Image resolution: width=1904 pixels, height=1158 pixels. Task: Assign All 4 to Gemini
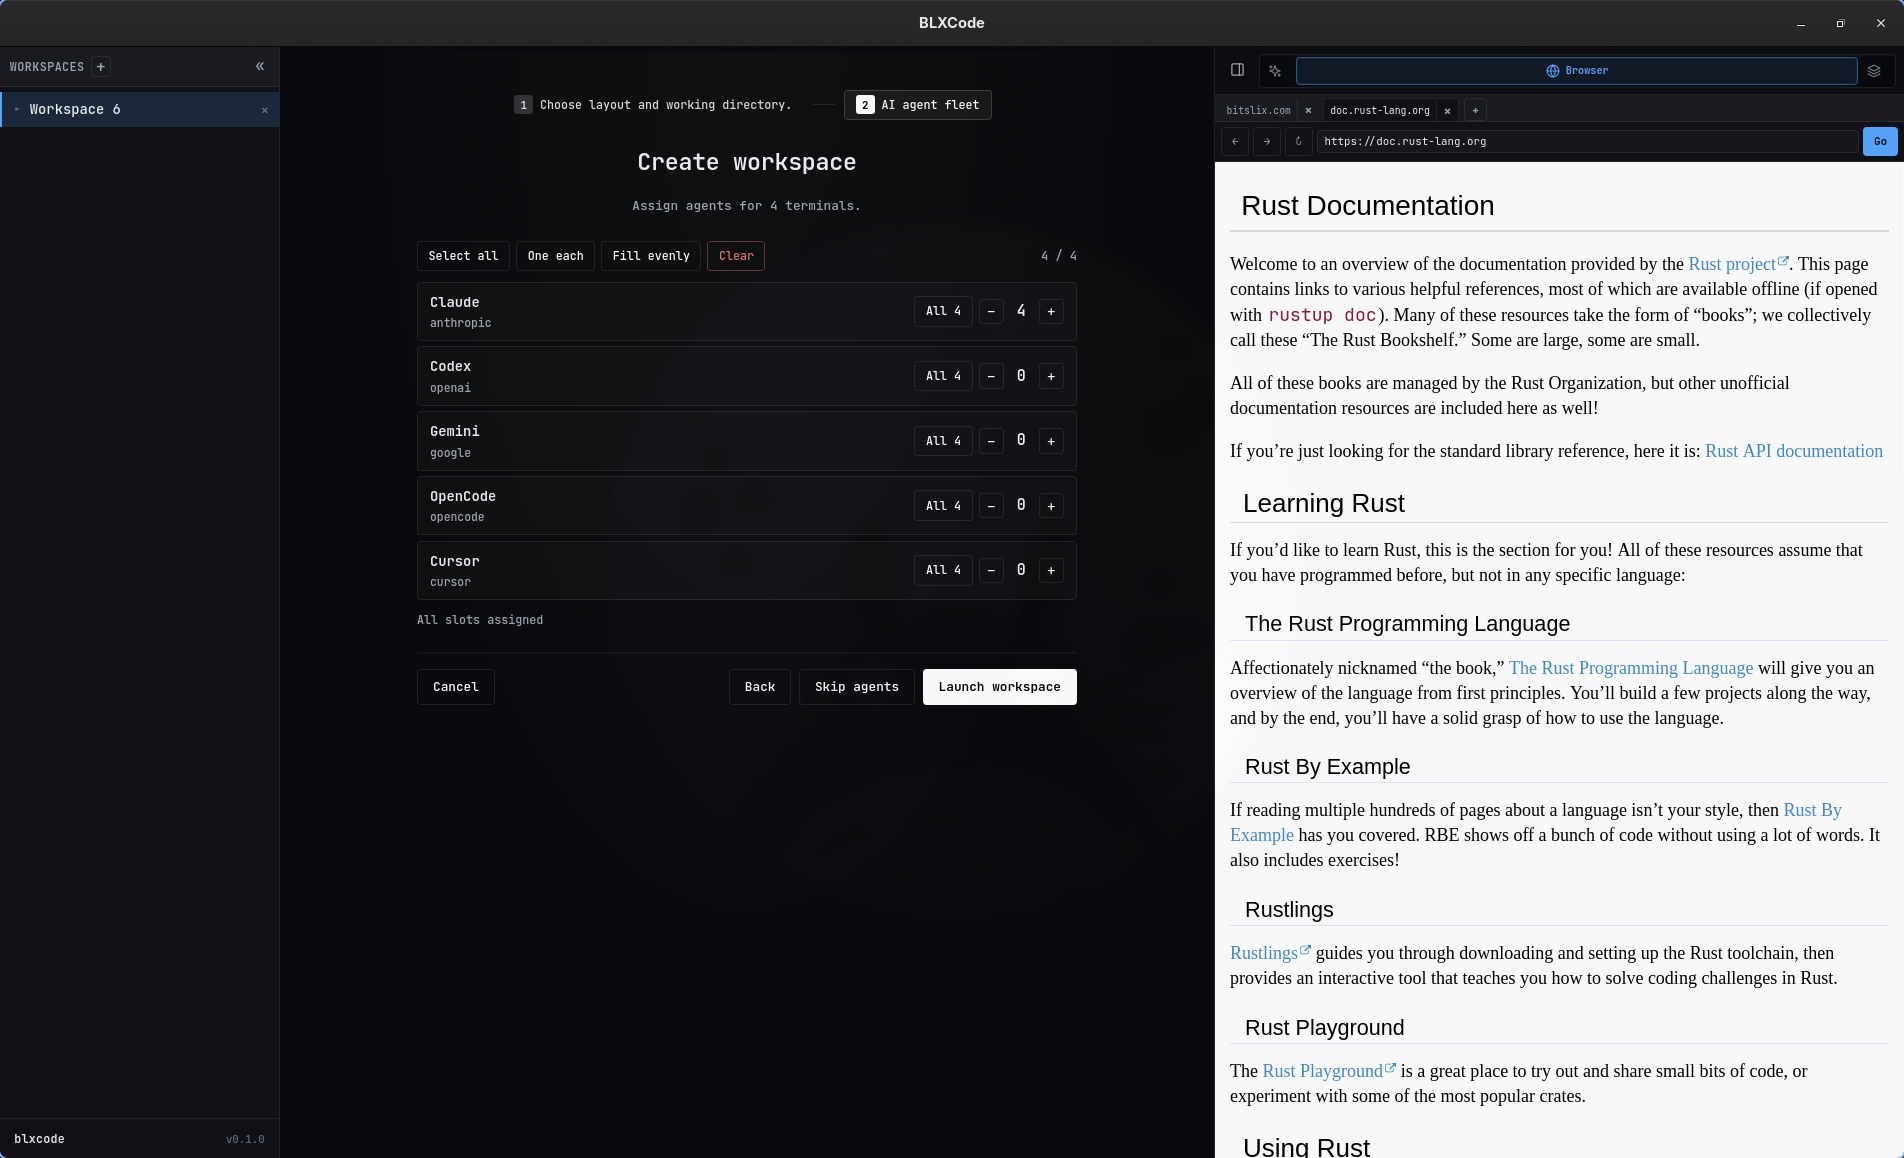[x=943, y=441]
